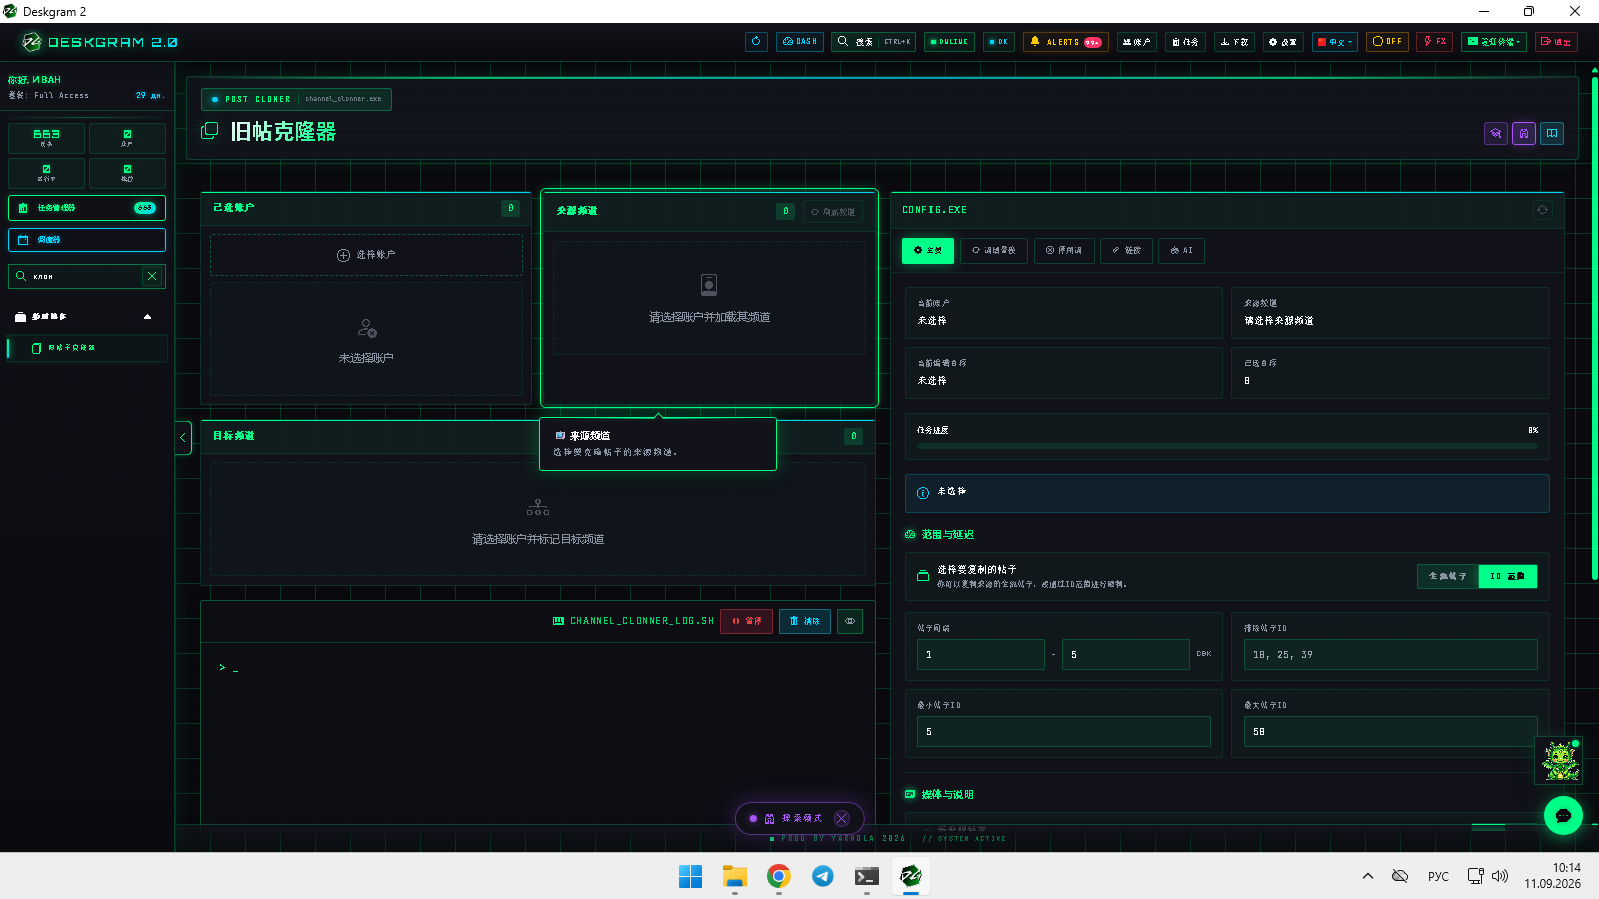Open the settings gear in top toolbar
Viewport: 1599px width, 899px height.
1283,42
